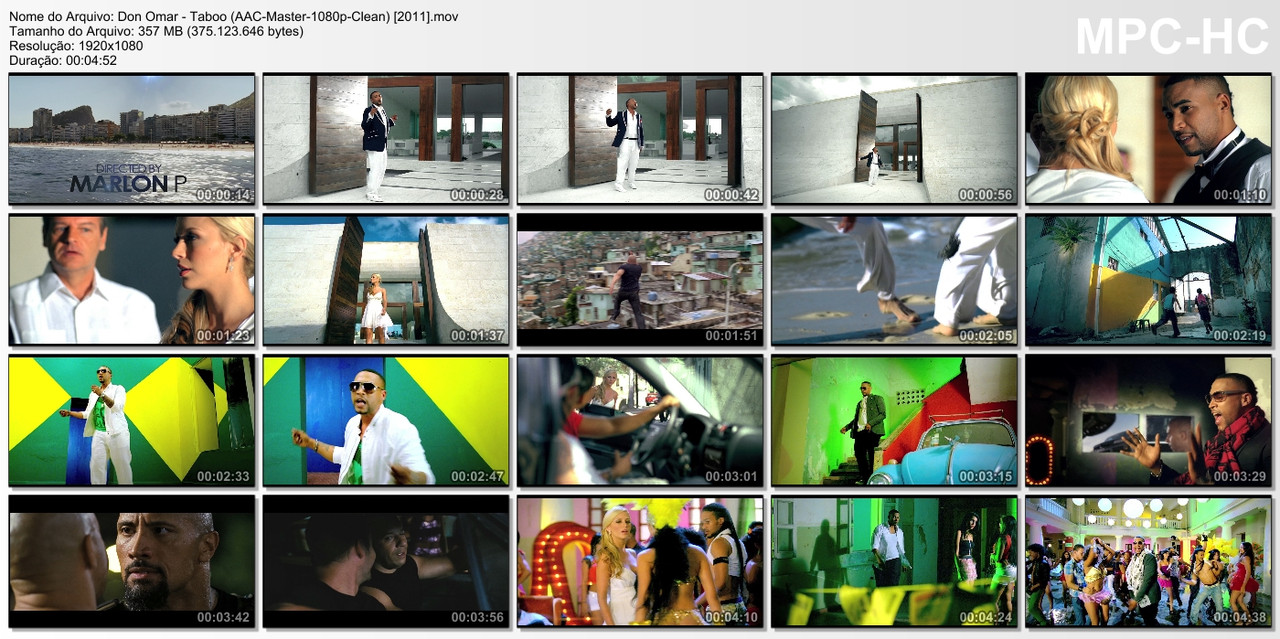This screenshot has width=1280, height=639.
Task: Click the thumbnail at 00:00:14
Action: [x=132, y=139]
